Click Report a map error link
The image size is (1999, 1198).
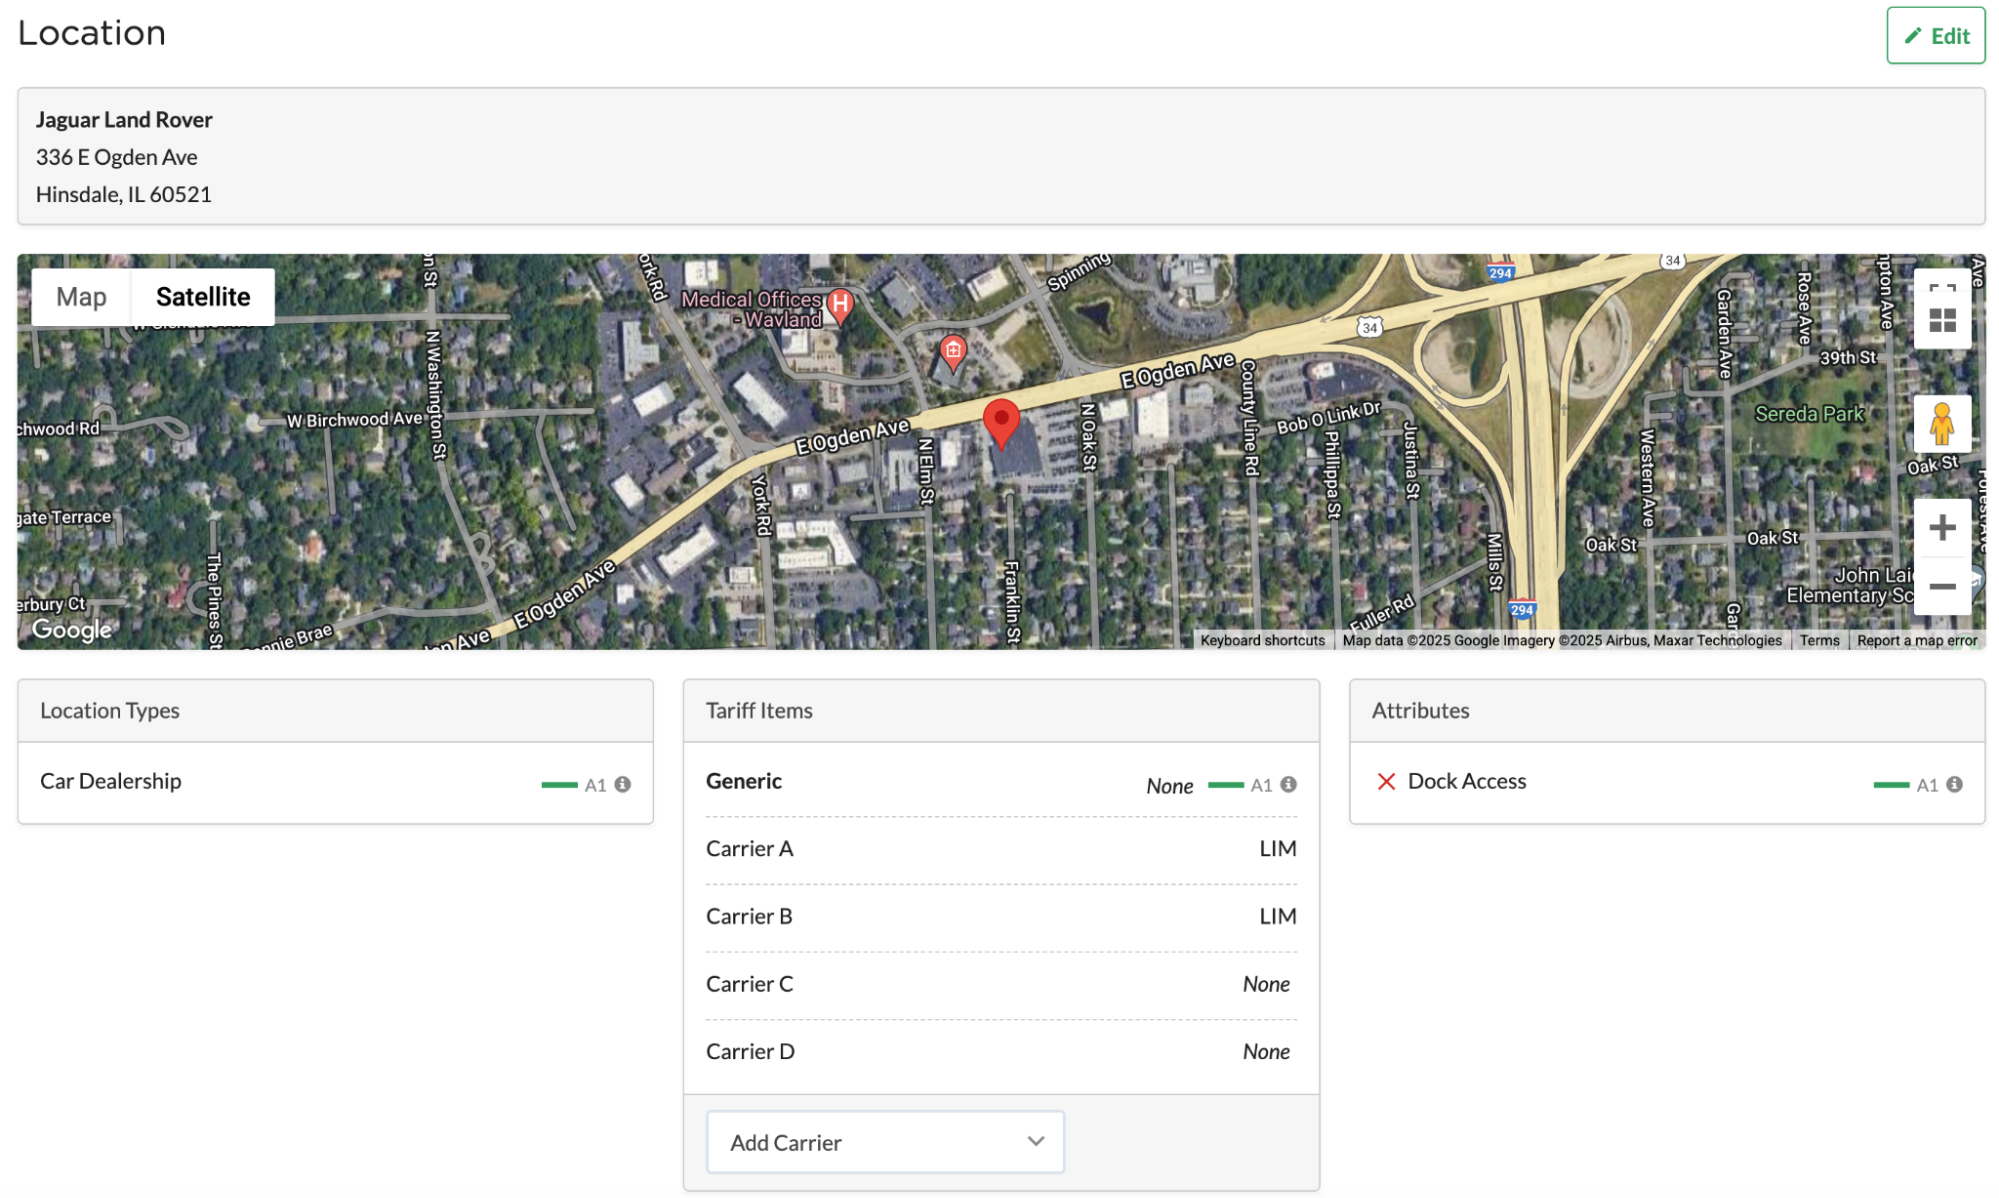tap(1916, 641)
